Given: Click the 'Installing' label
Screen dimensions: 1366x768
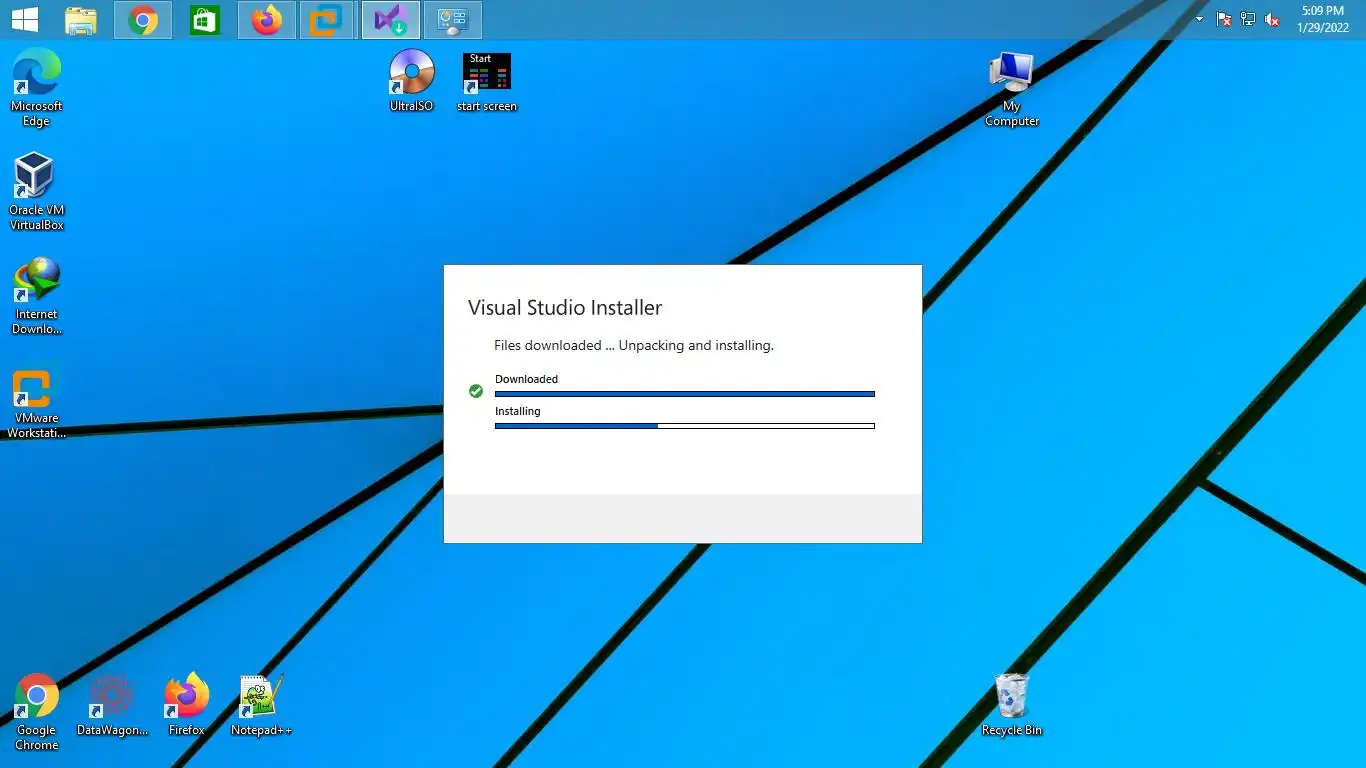Looking at the screenshot, I should tap(517, 411).
